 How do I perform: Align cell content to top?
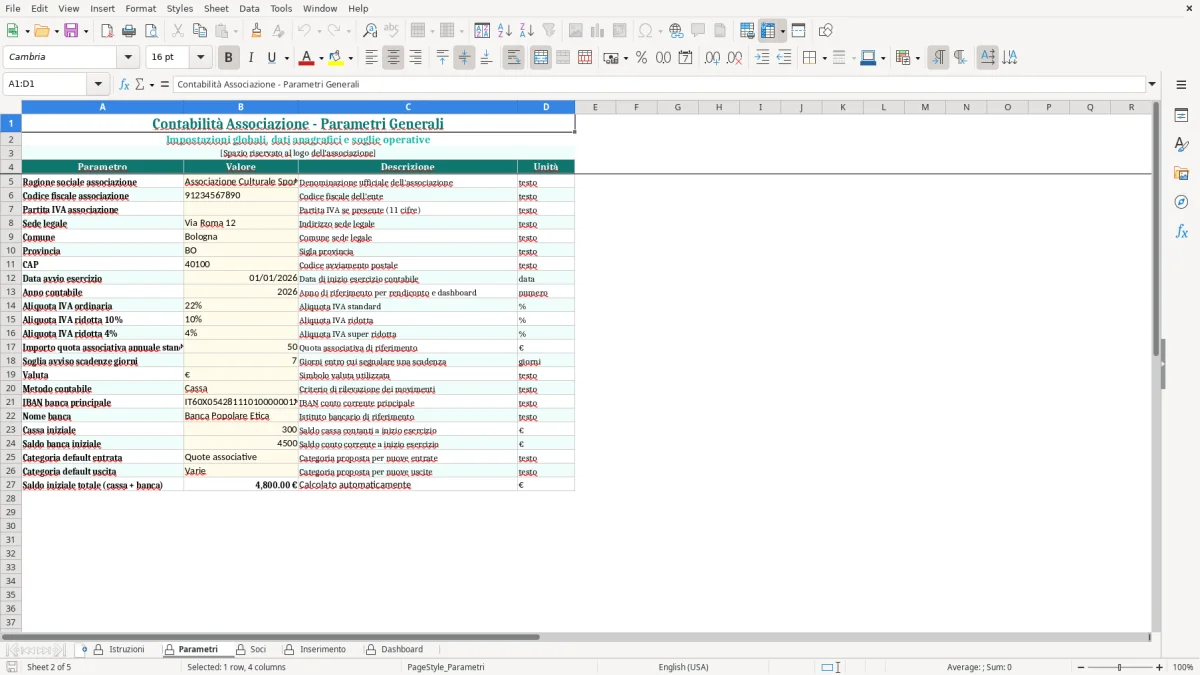tap(442, 58)
